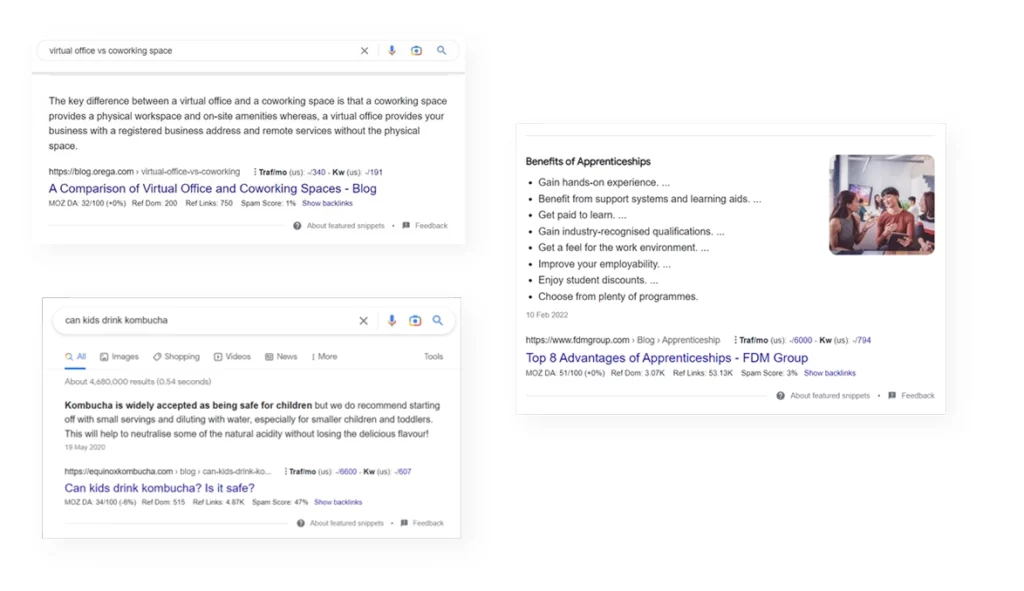
Task: Click the camera image-search icon in the kombucha search bar
Action: pos(415,321)
